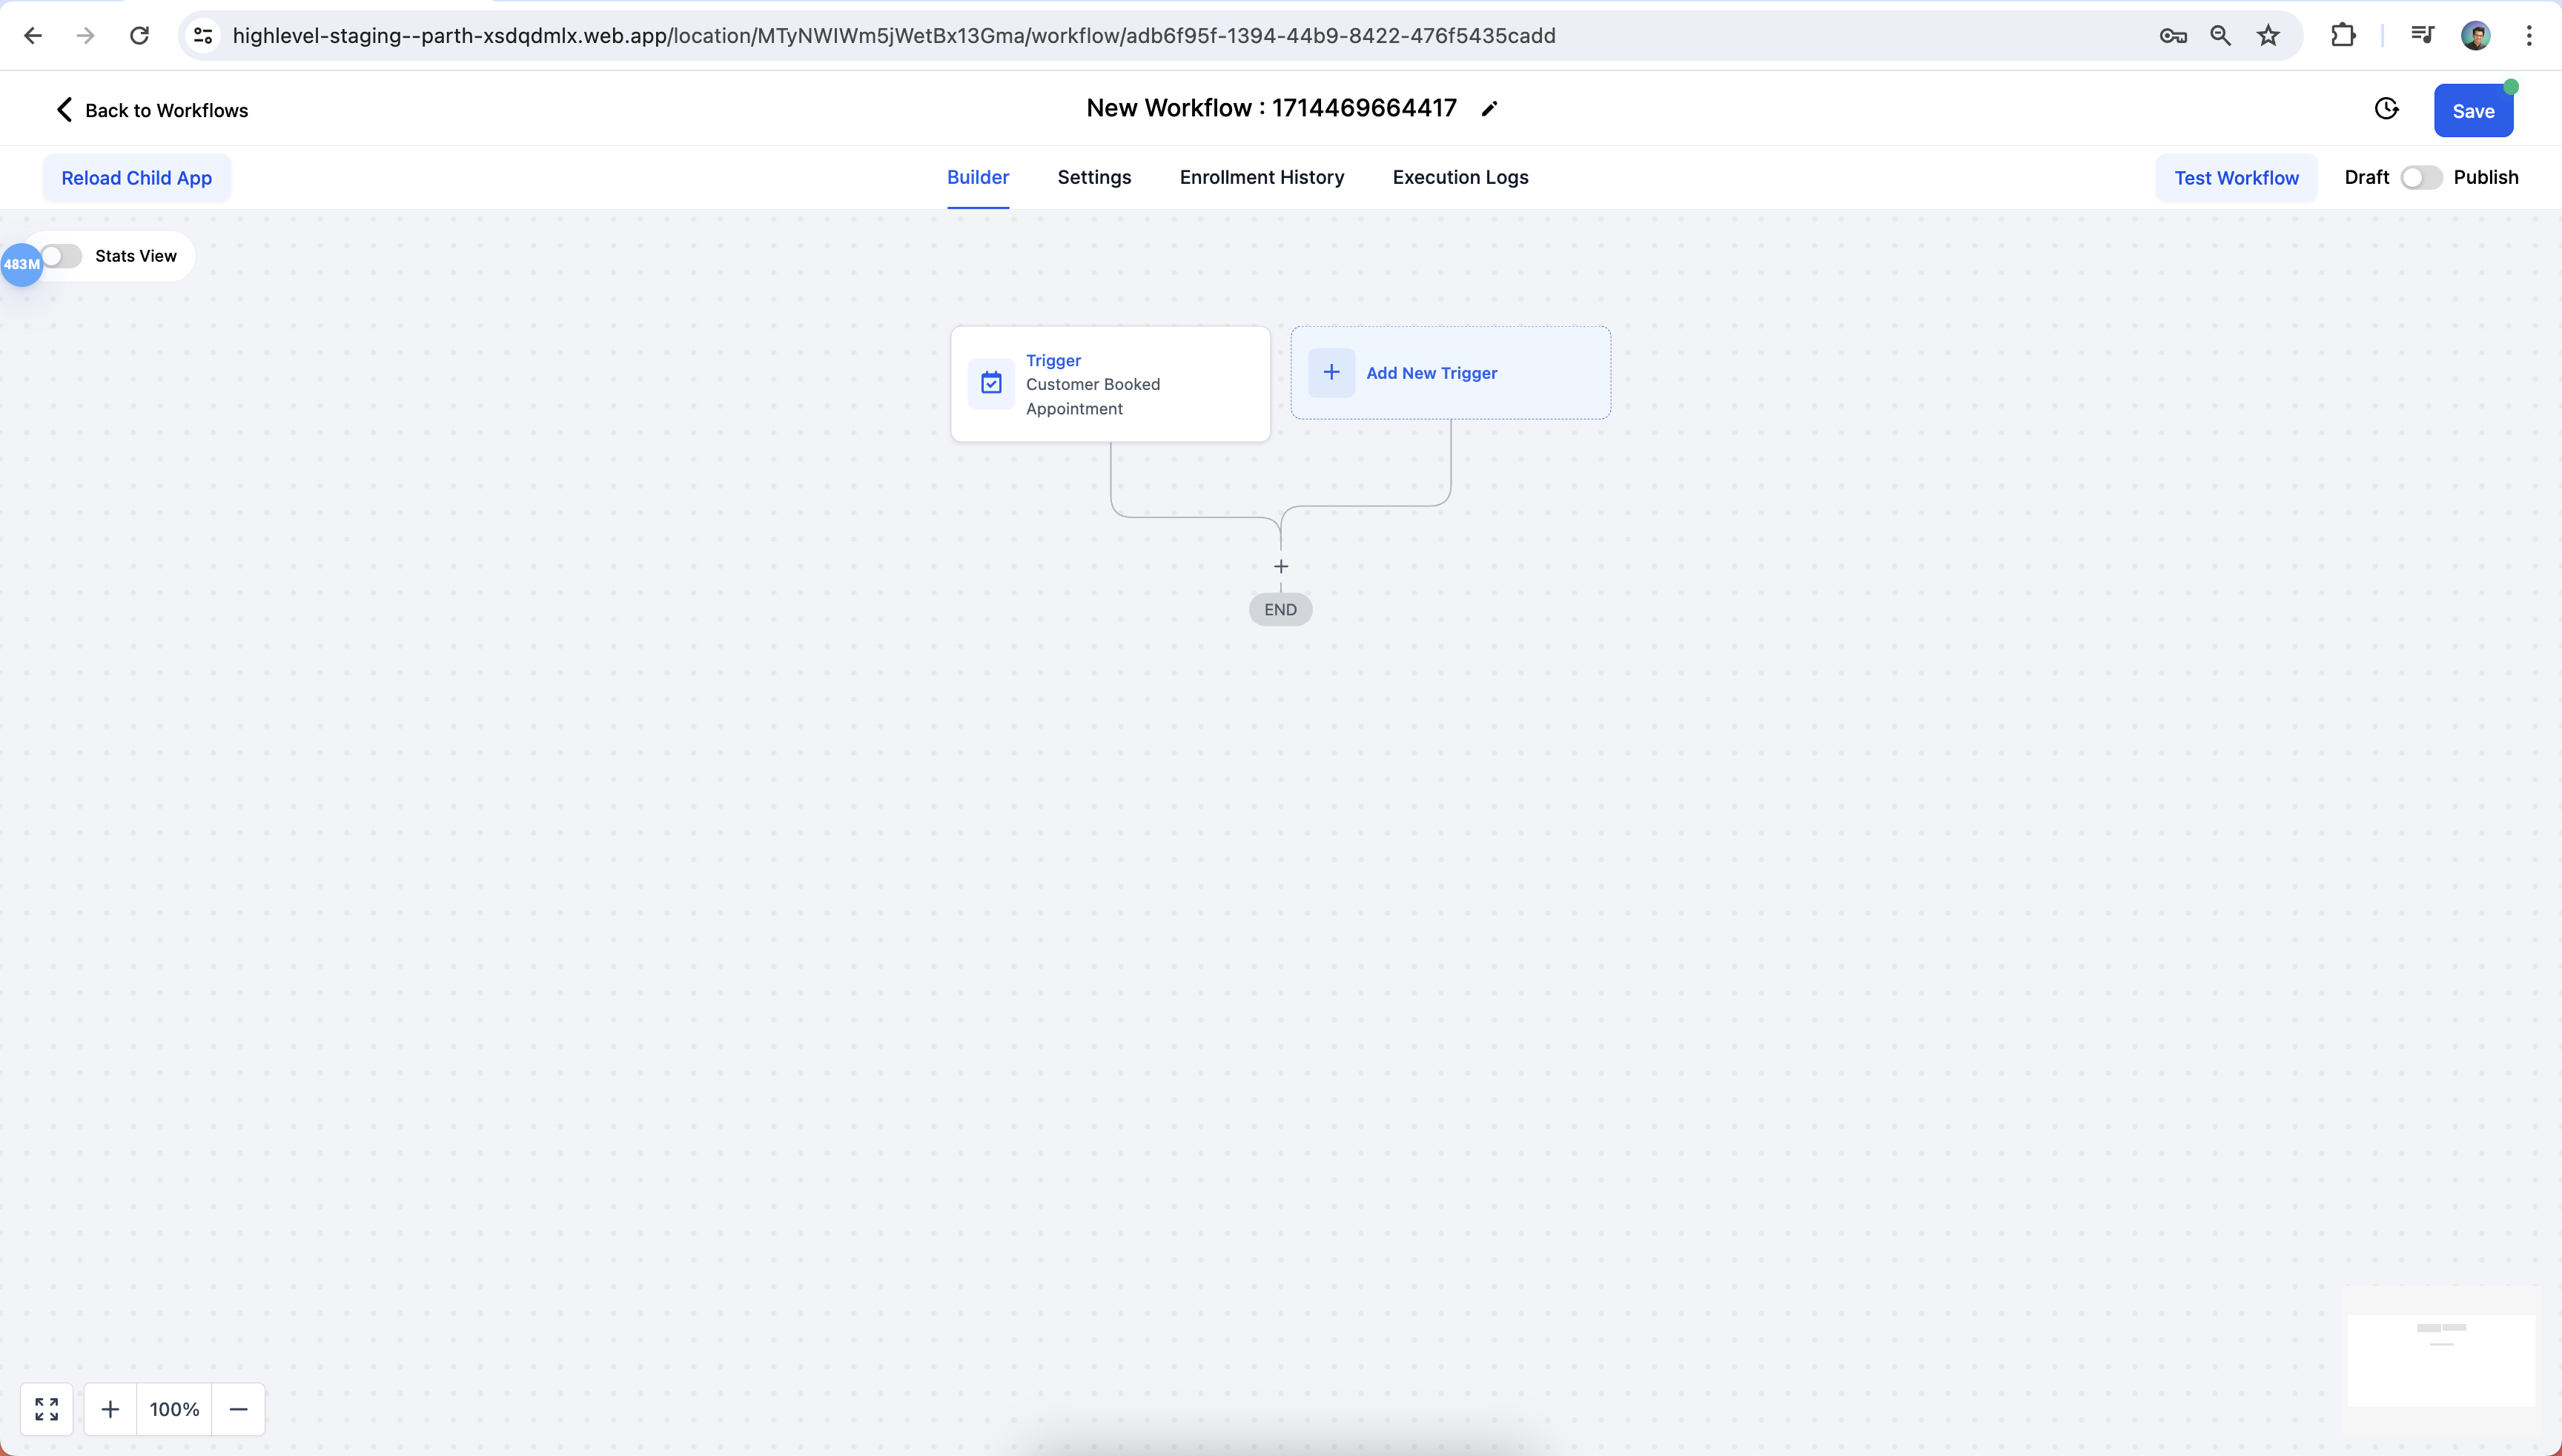Bookmark page with the star icon
Image resolution: width=2562 pixels, height=1456 pixels.
coord(2268,36)
